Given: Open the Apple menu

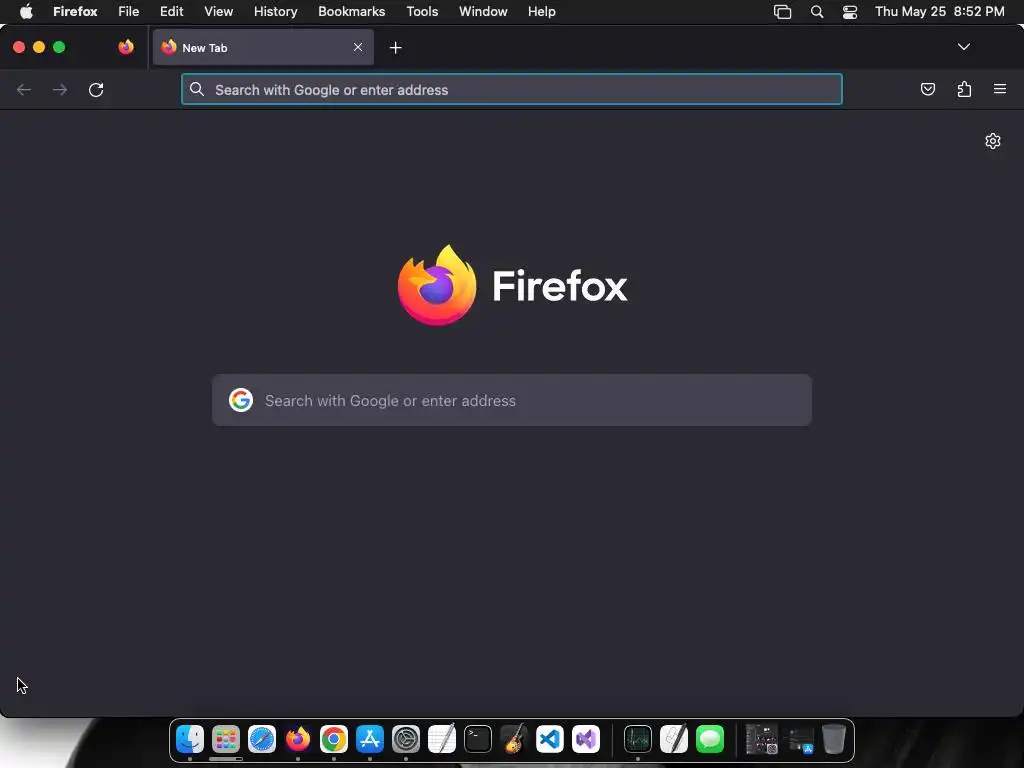Looking at the screenshot, I should click(26, 11).
